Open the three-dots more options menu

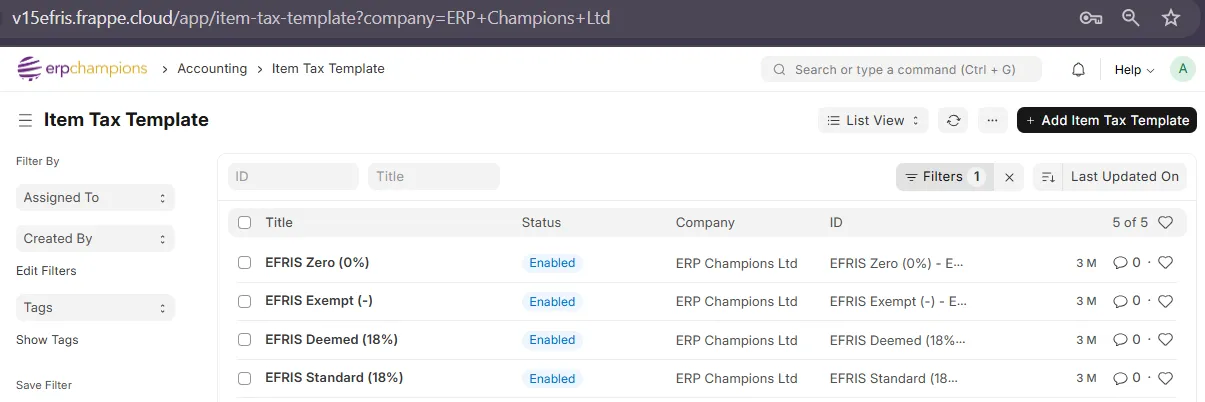(992, 120)
